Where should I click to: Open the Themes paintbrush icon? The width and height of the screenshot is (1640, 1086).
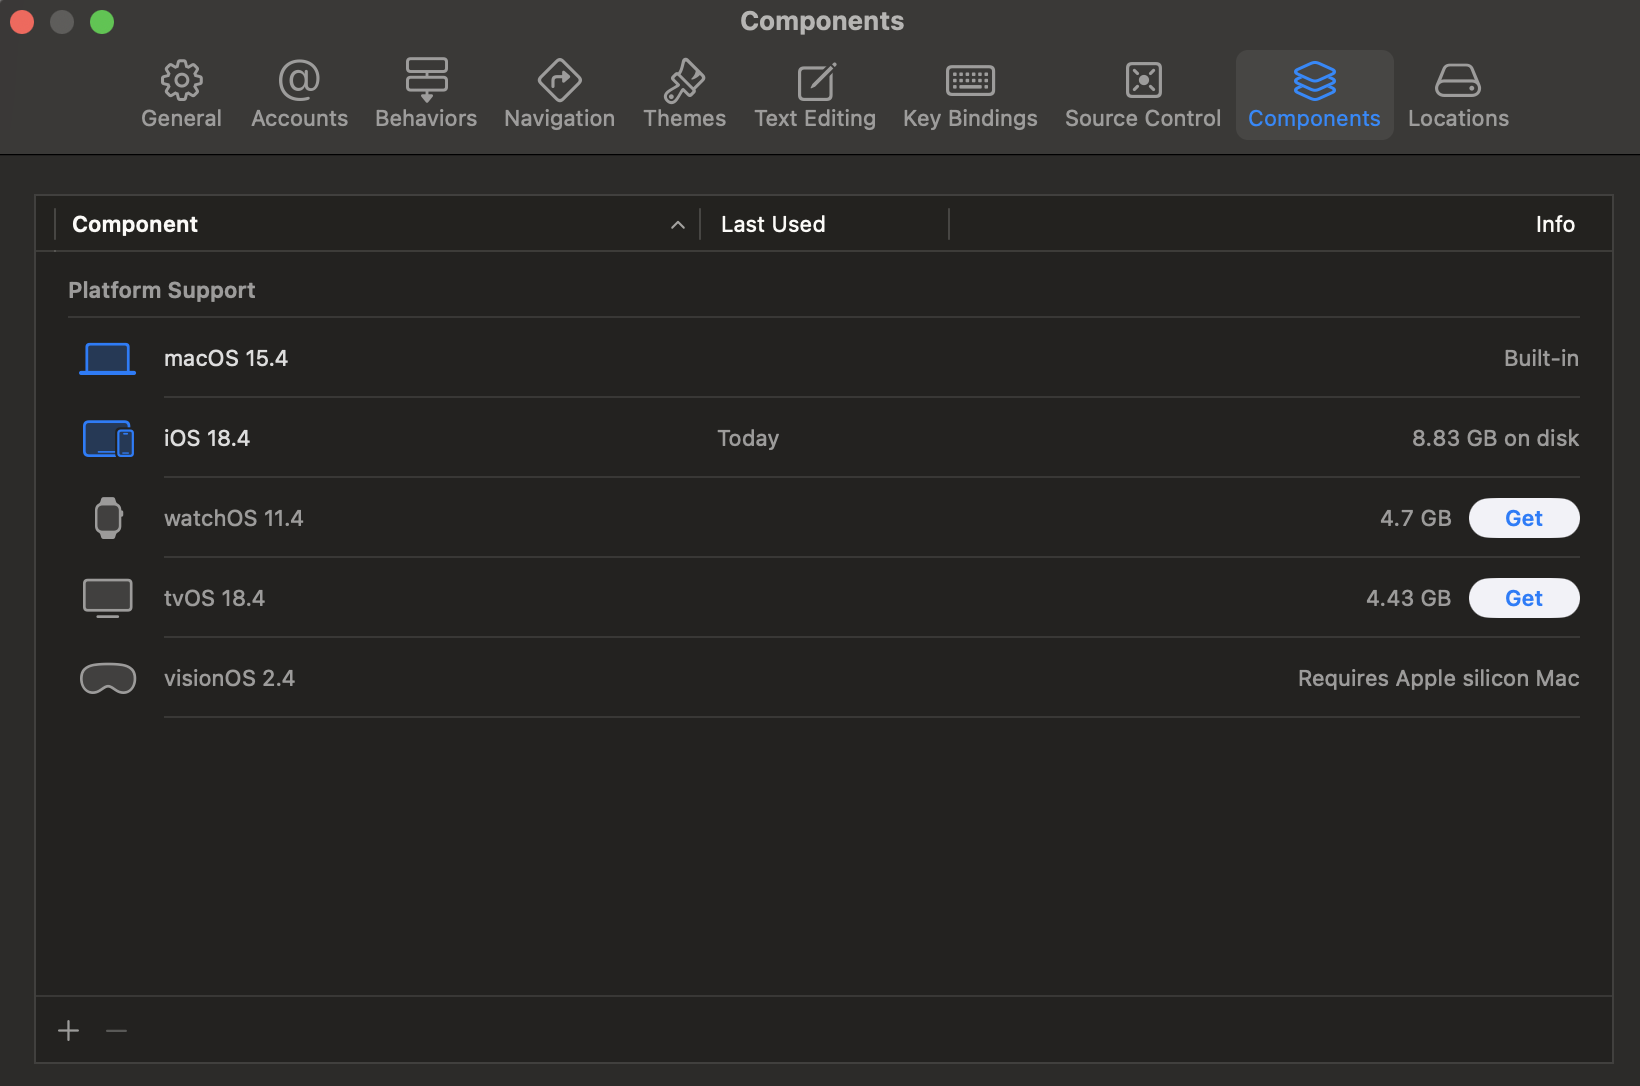click(x=684, y=80)
